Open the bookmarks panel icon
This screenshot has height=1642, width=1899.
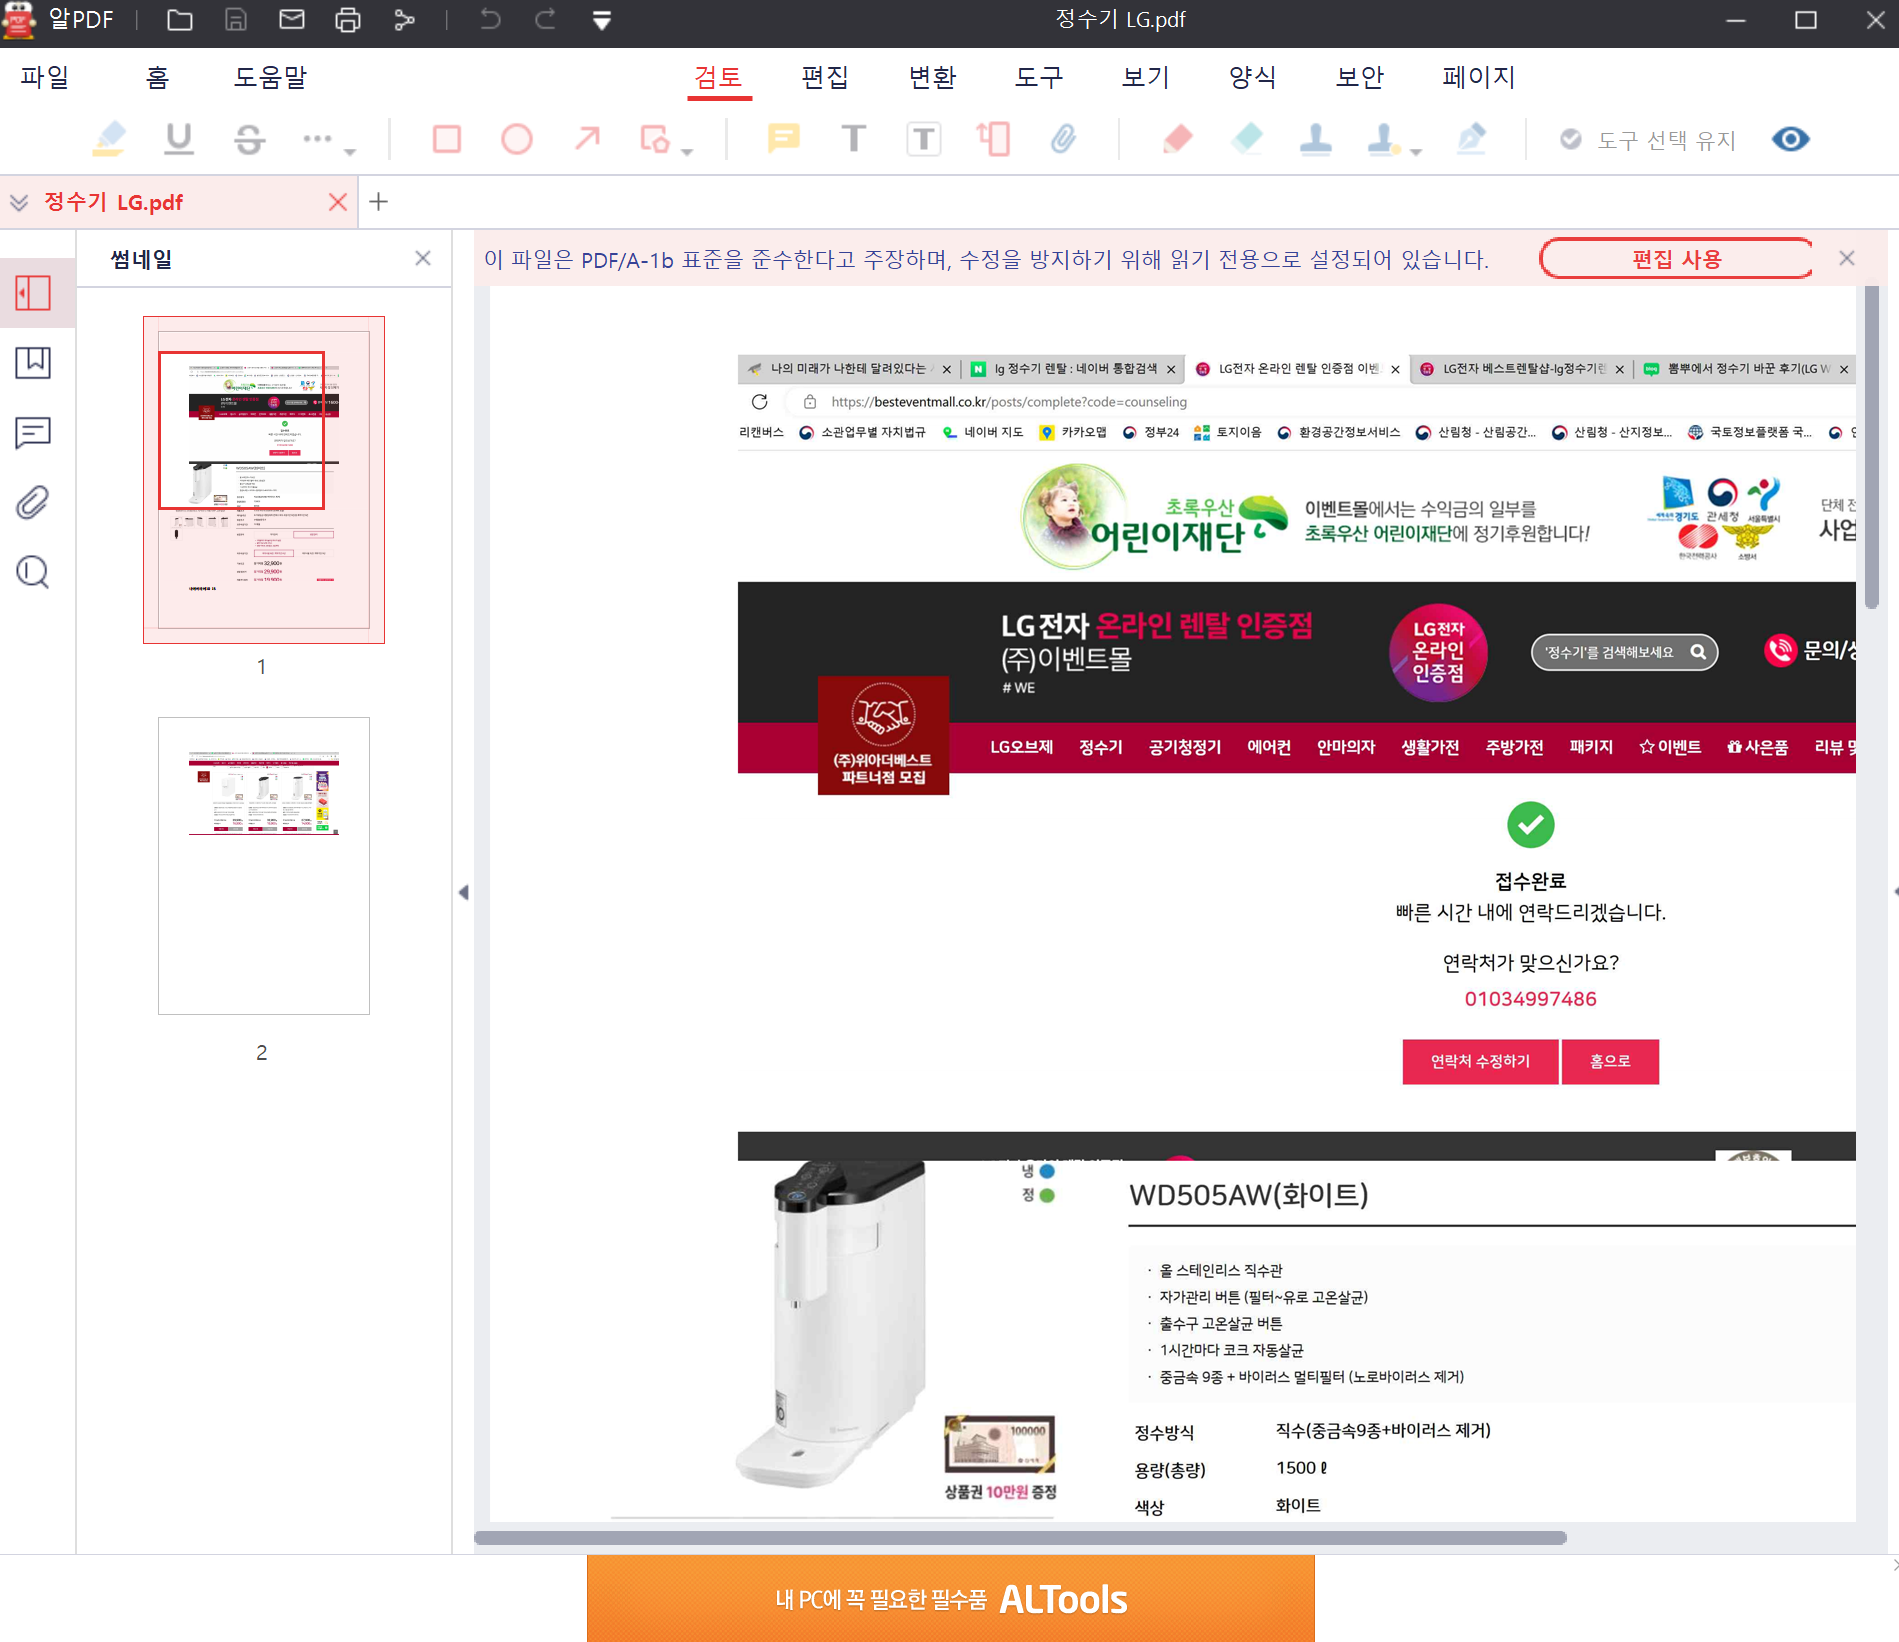point(34,362)
